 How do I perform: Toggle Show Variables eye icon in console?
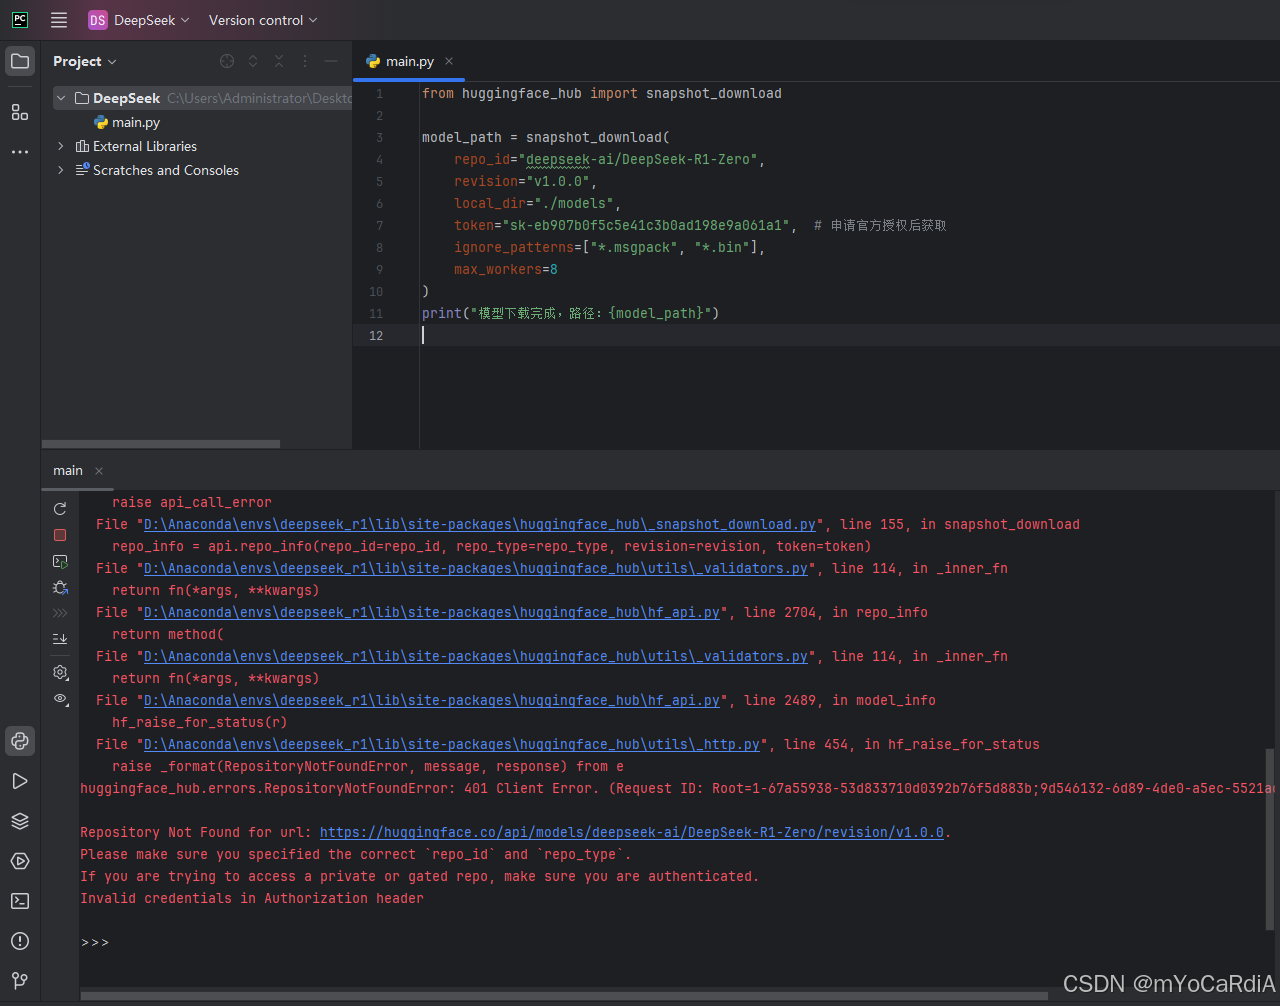coord(61,699)
